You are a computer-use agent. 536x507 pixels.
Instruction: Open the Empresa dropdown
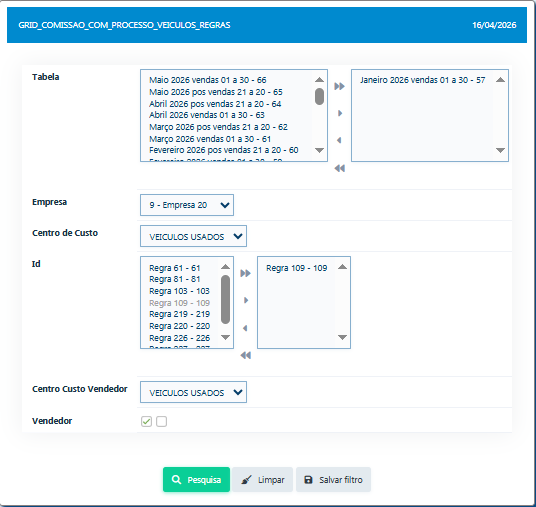click(x=187, y=205)
